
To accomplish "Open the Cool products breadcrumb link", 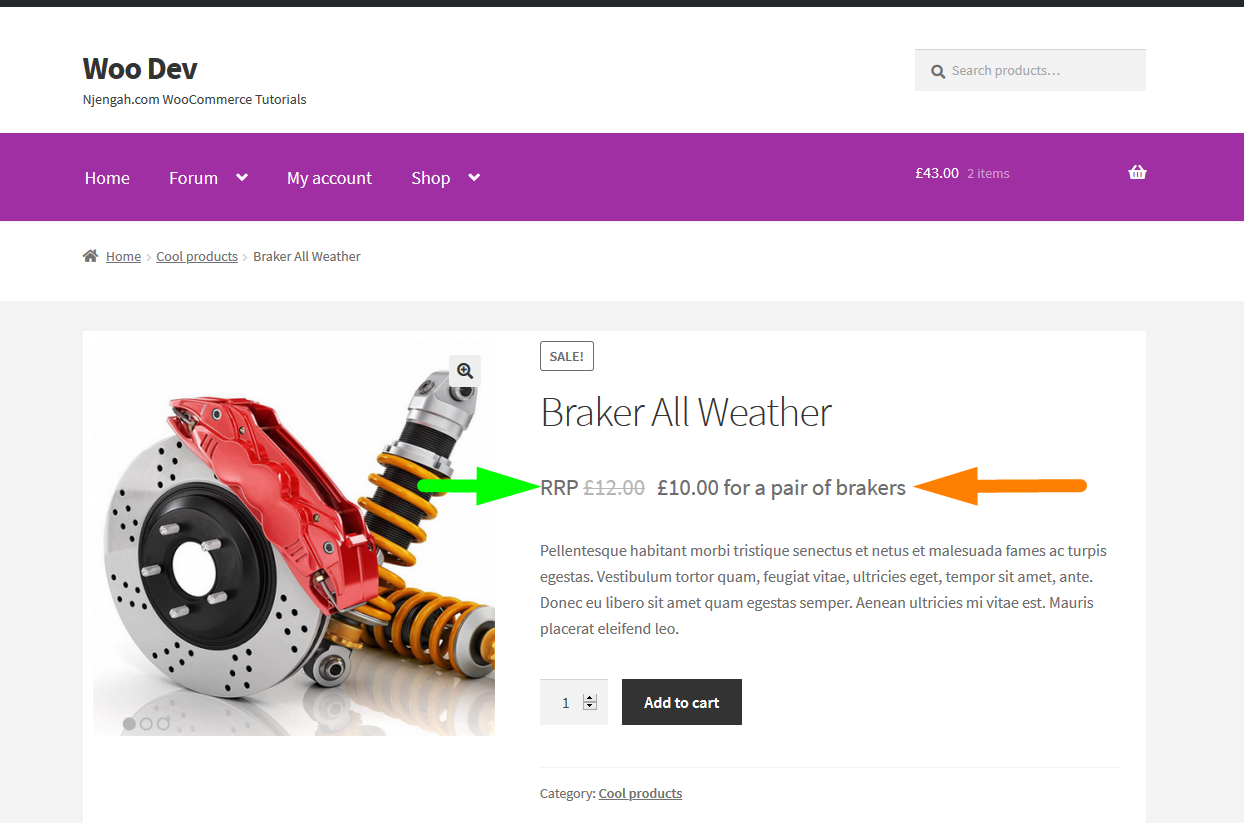I will point(197,256).
